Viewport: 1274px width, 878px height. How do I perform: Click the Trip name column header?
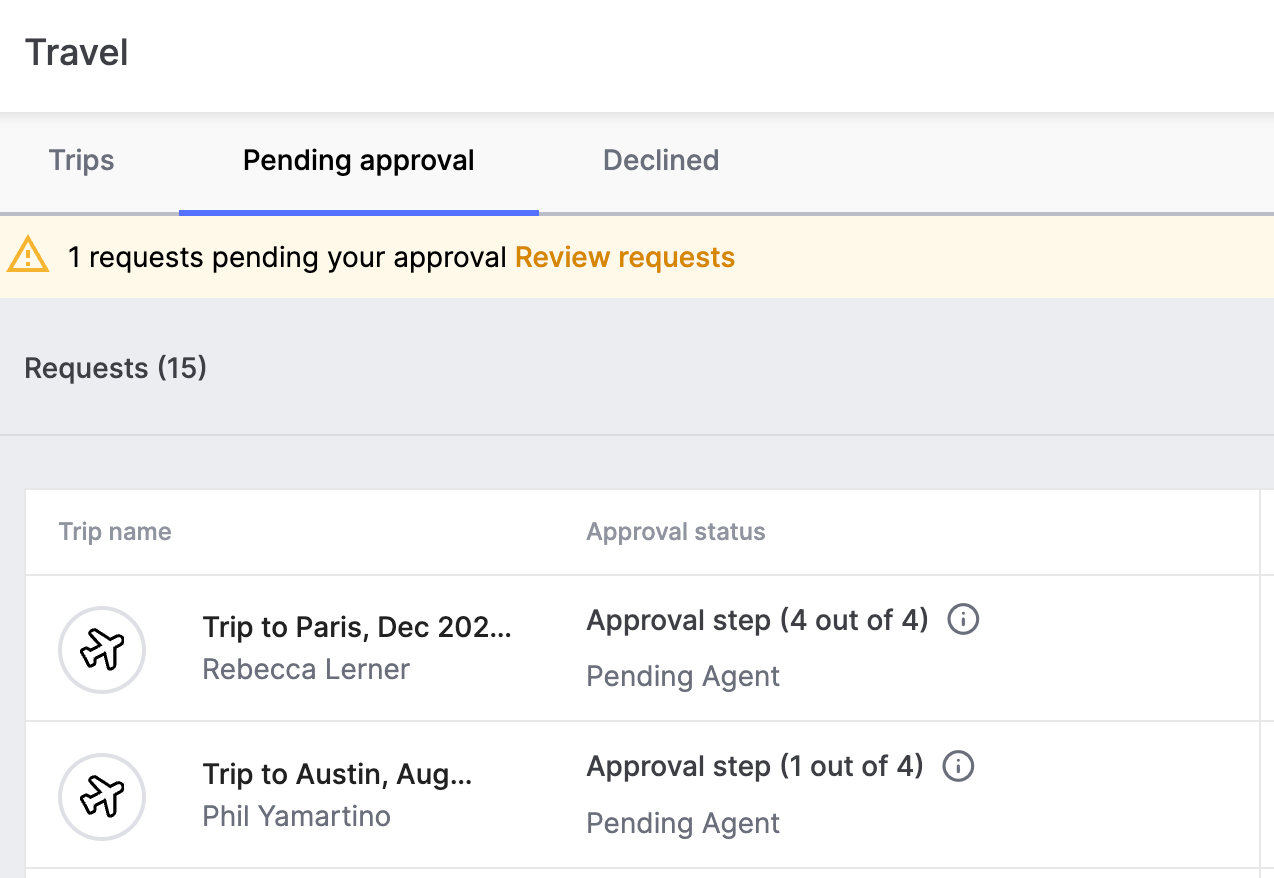[x=115, y=532]
